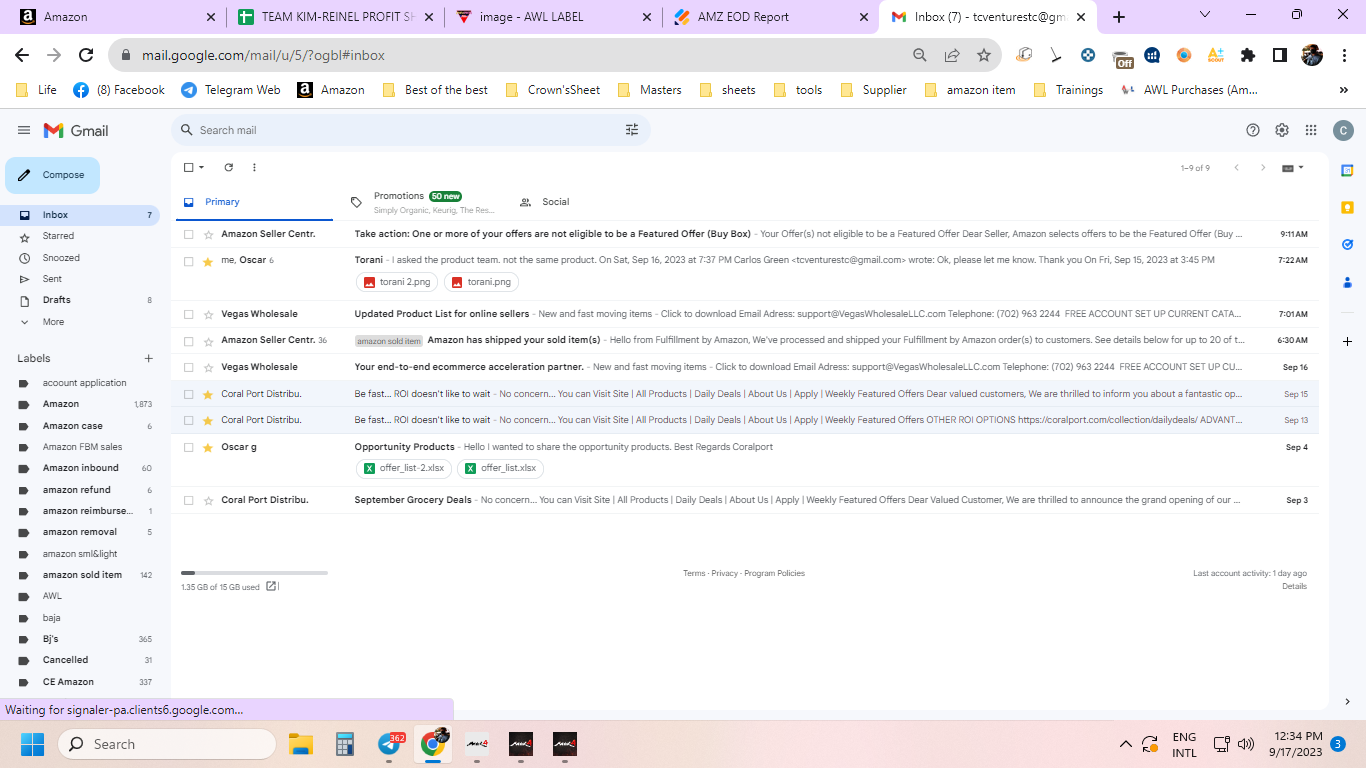Switch to the AMZ EOD Report browser tab

769,17
